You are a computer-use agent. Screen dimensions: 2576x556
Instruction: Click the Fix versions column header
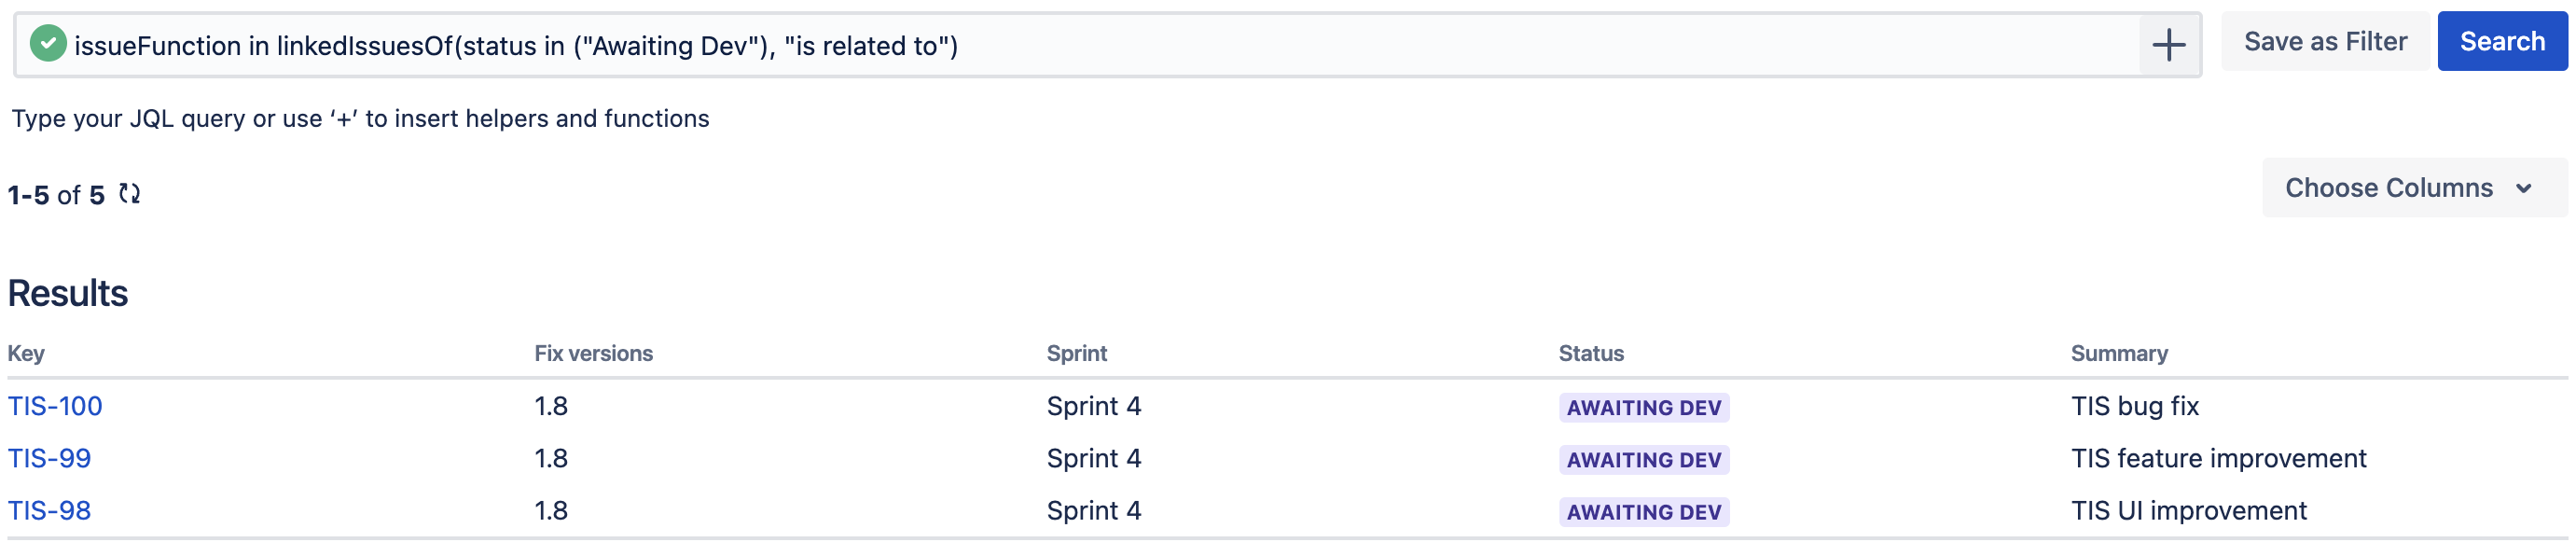point(593,353)
